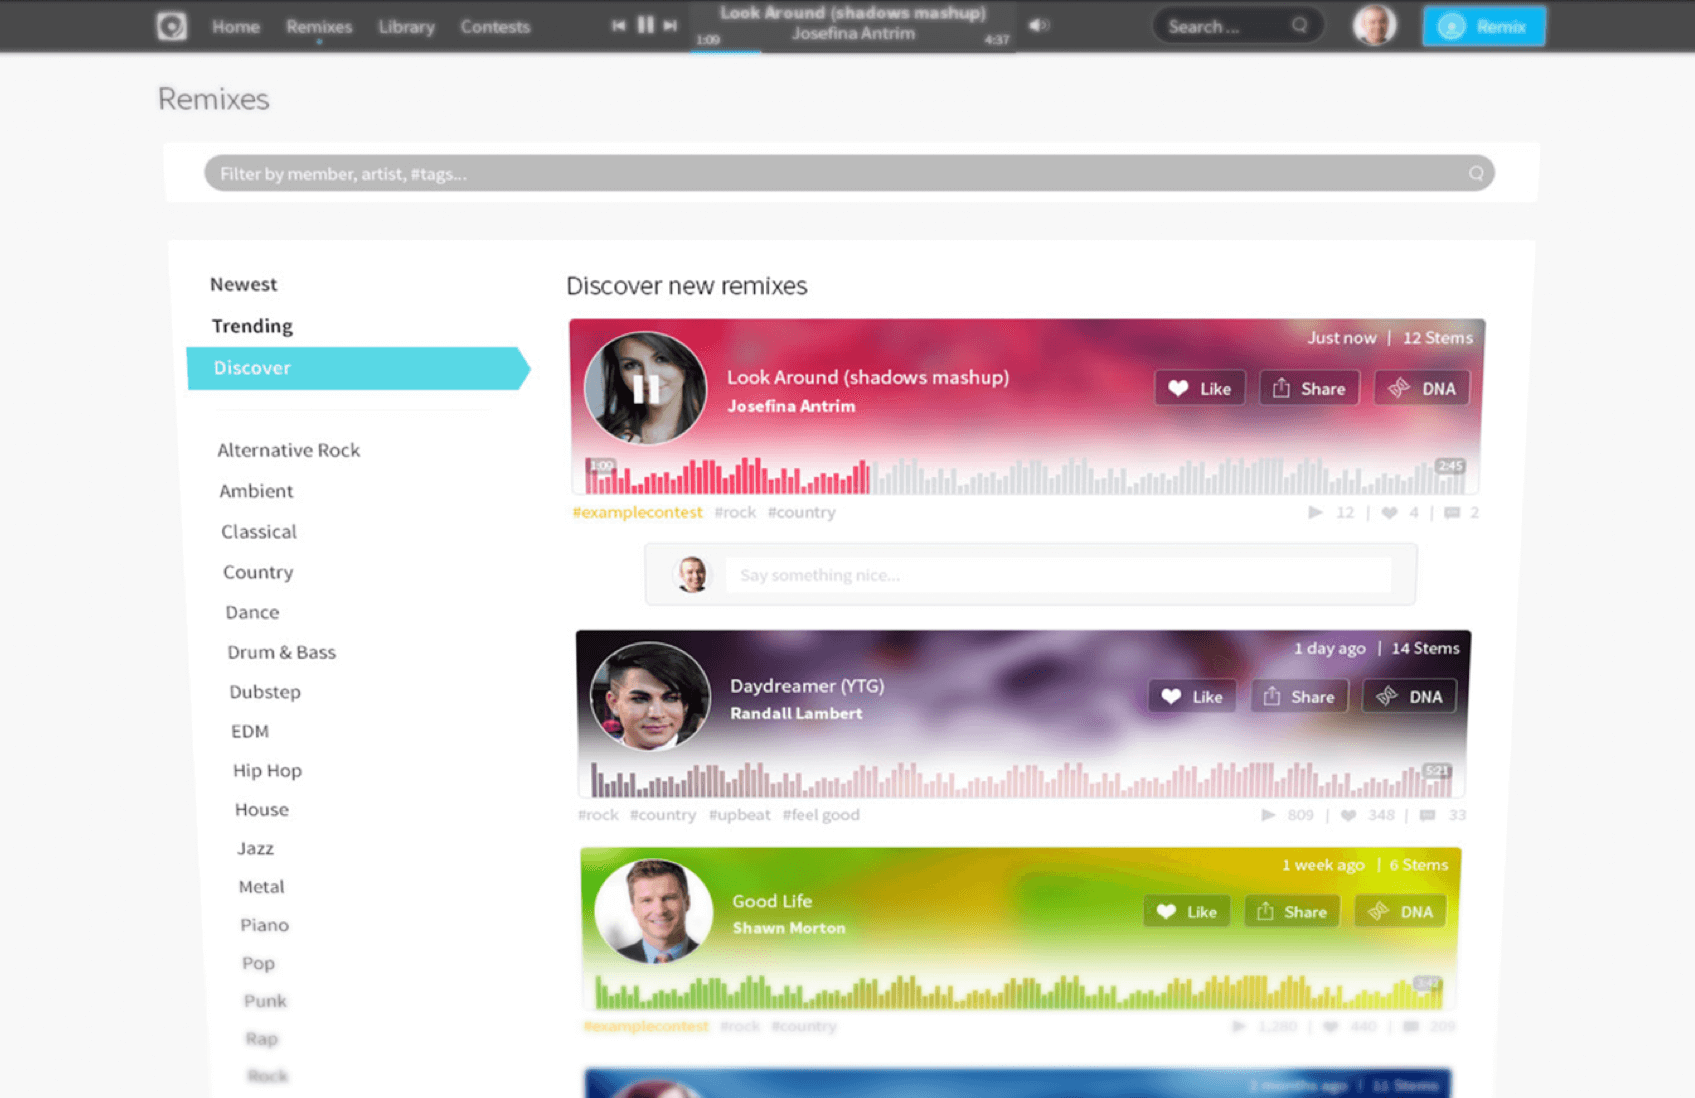Click the blue Remix button
The image size is (1695, 1098).
1483,27
